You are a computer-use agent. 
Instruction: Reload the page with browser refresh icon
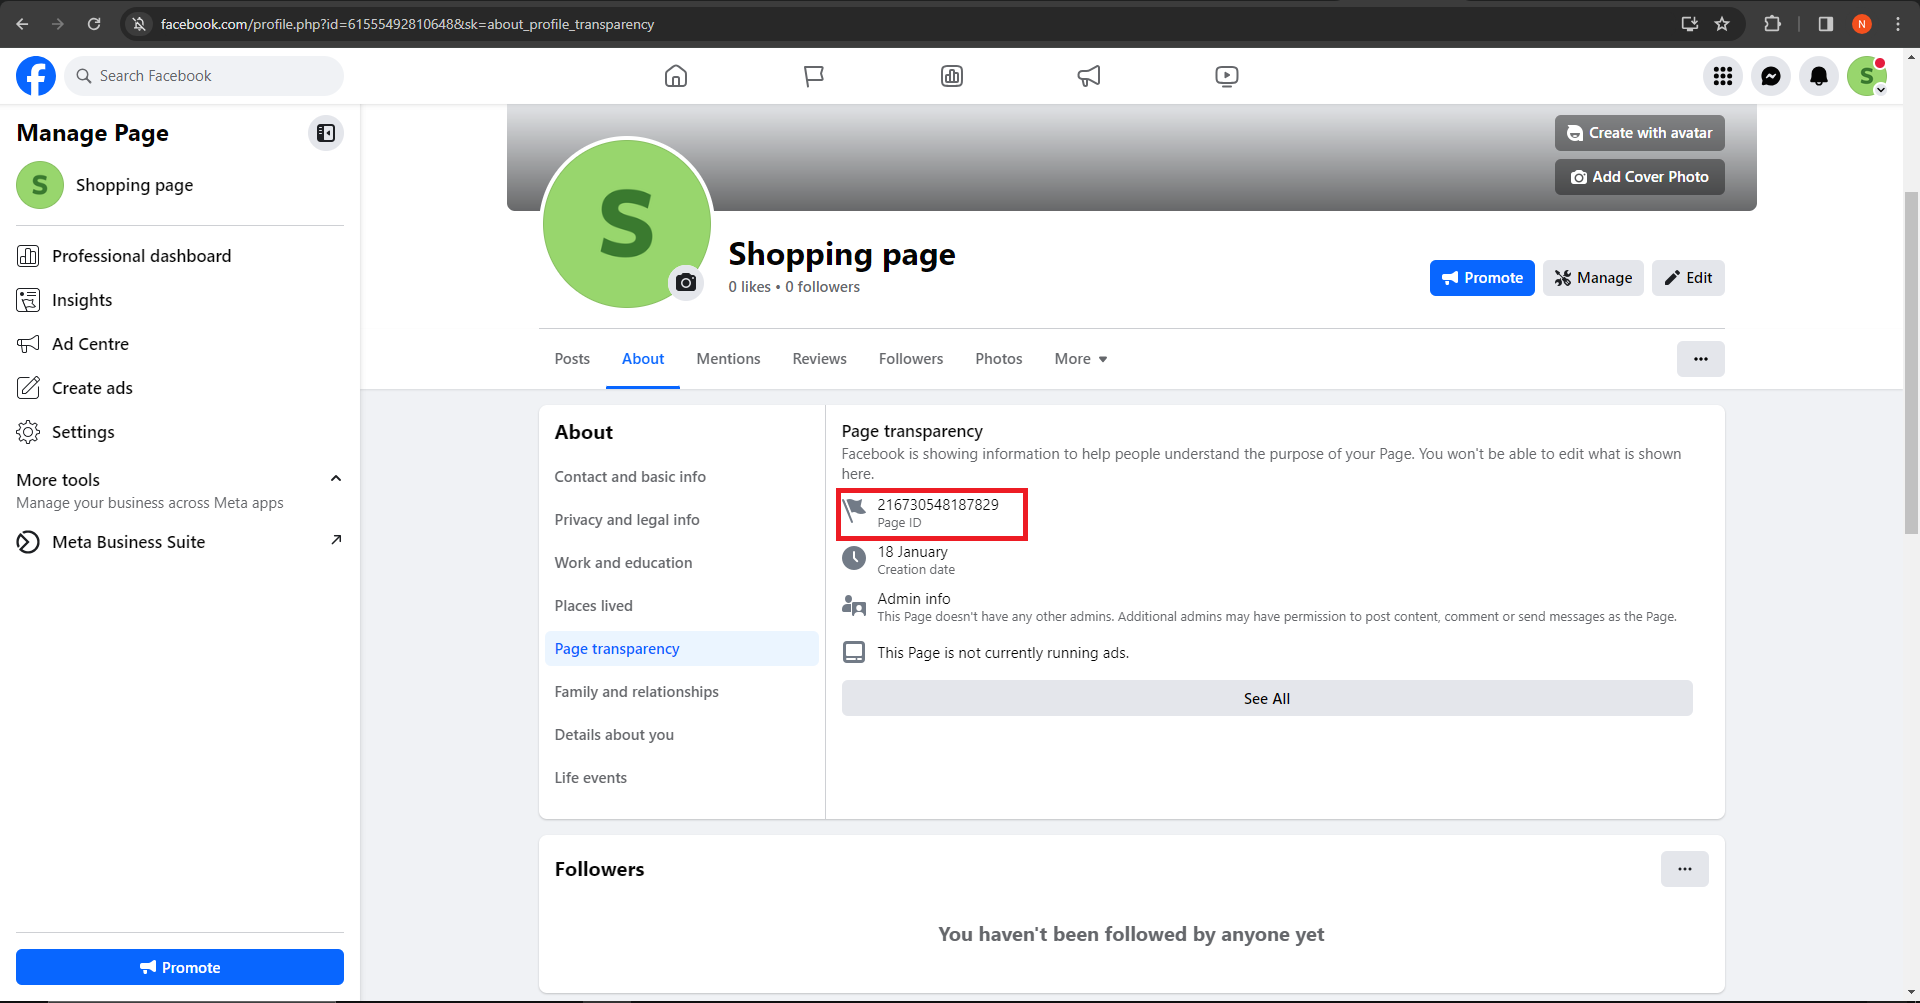click(94, 24)
